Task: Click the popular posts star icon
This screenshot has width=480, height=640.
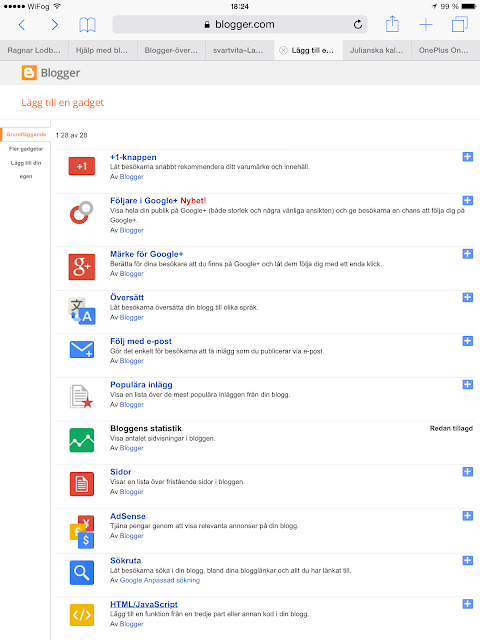Action: (x=82, y=397)
